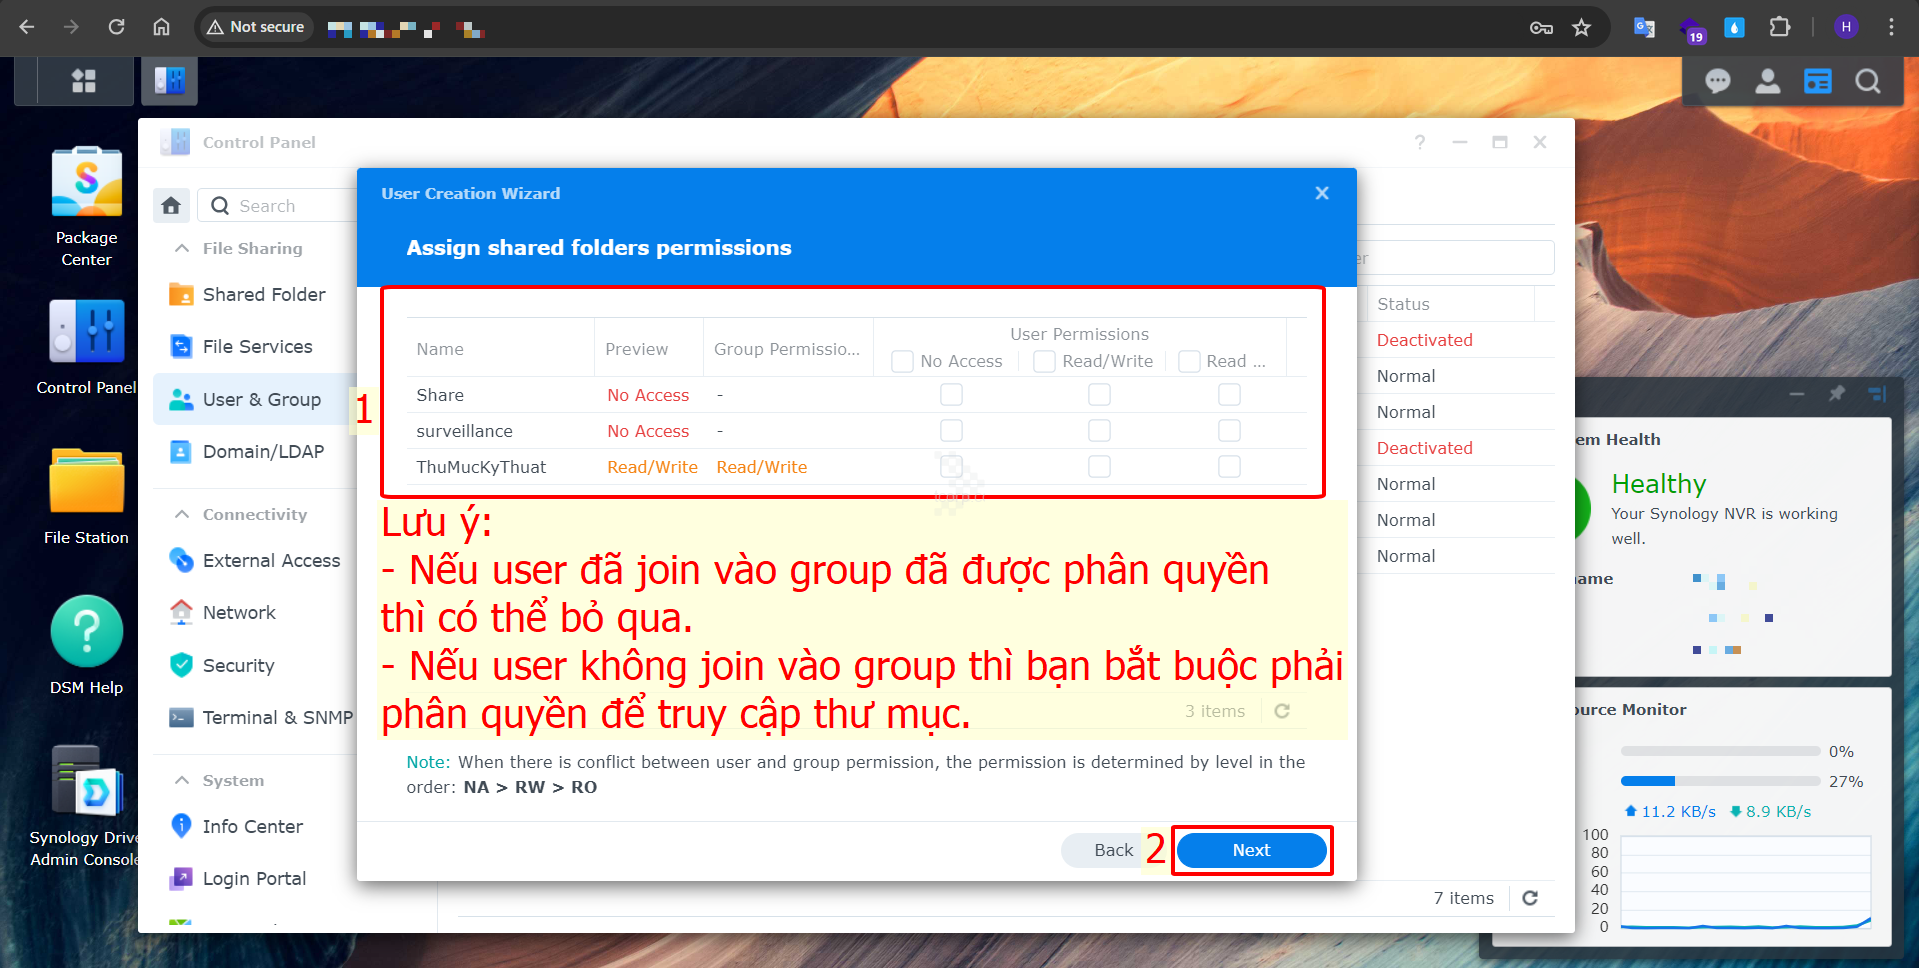The height and width of the screenshot is (968, 1919).
Task: Click the Next button
Action: (1251, 850)
